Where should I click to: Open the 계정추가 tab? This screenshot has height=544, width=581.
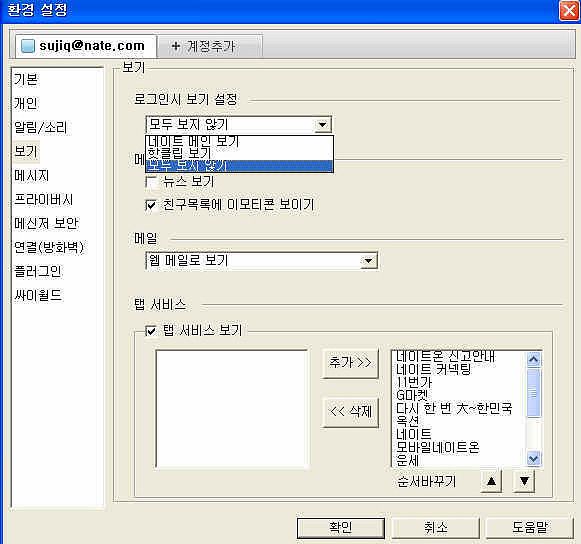pos(210,46)
